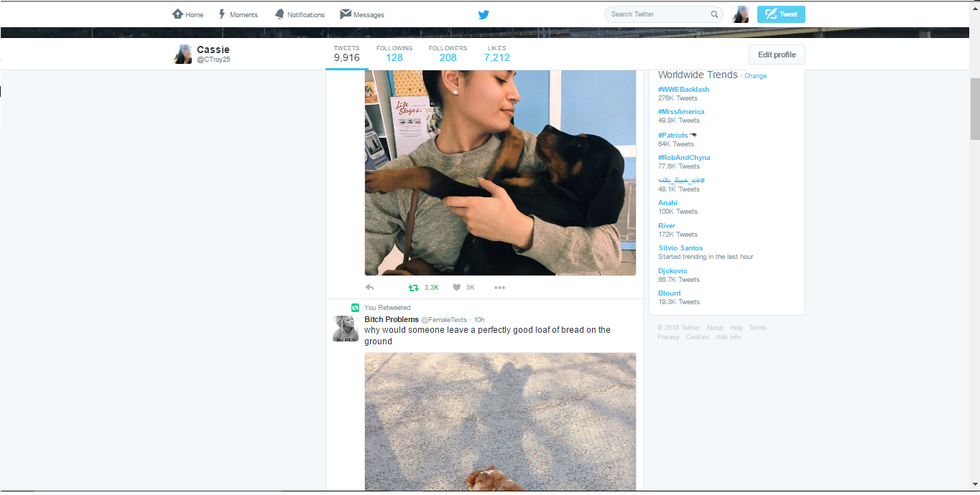This screenshot has width=980, height=495.
Task: Open profile avatar menu in top bar
Action: (x=740, y=14)
